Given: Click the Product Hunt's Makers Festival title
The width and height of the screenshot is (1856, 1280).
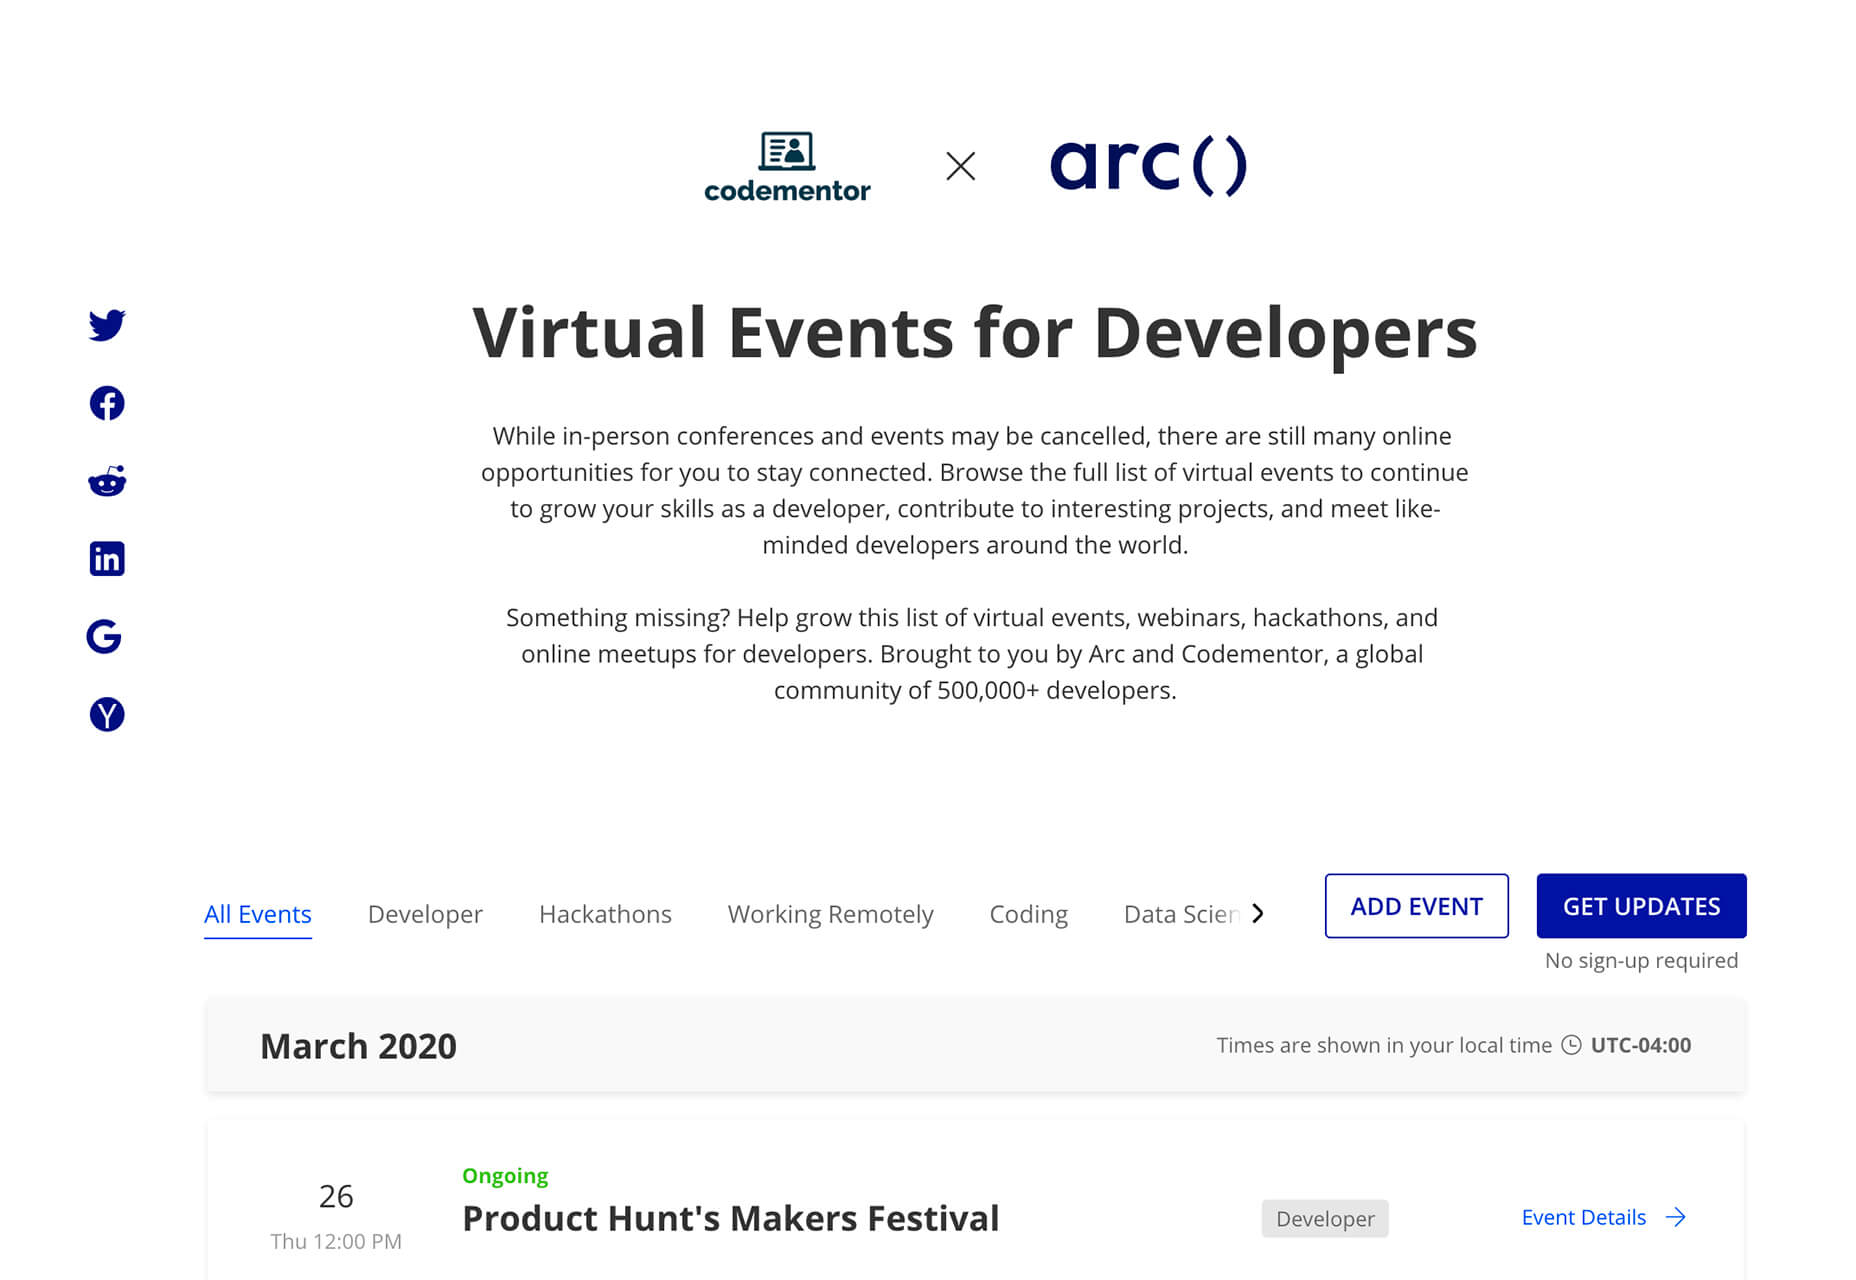Looking at the screenshot, I should pyautogui.click(x=730, y=1218).
